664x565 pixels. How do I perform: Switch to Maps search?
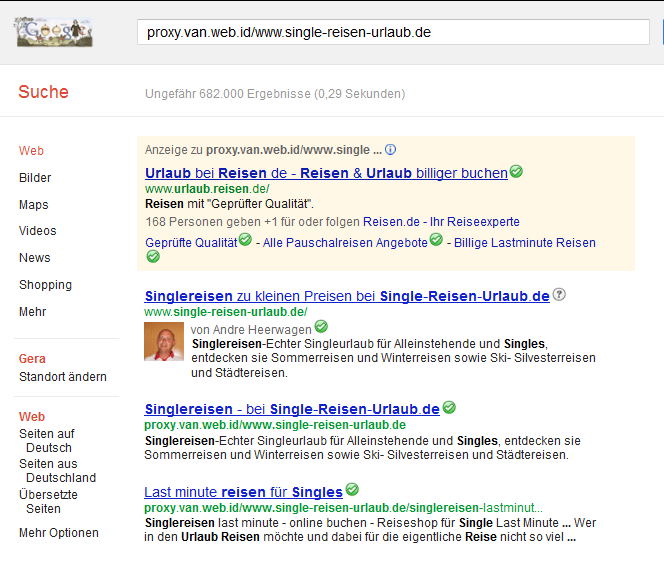tap(34, 205)
